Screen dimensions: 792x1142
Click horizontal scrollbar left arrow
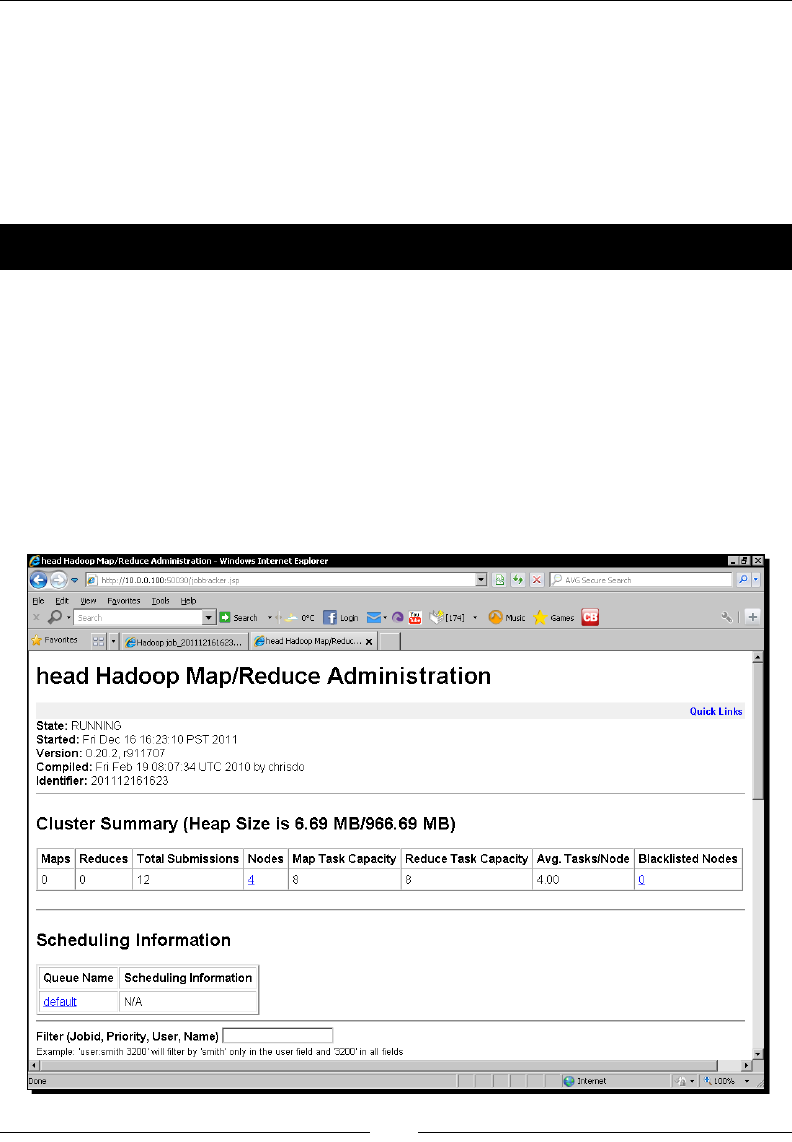click(x=34, y=1066)
